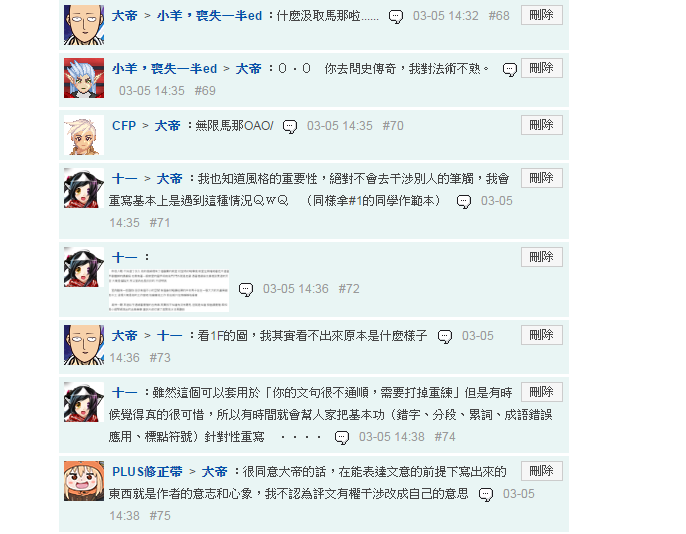This screenshot has width=686, height=534.
Task: Delete CFP's comment #70
Action: pyautogui.click(x=542, y=126)
